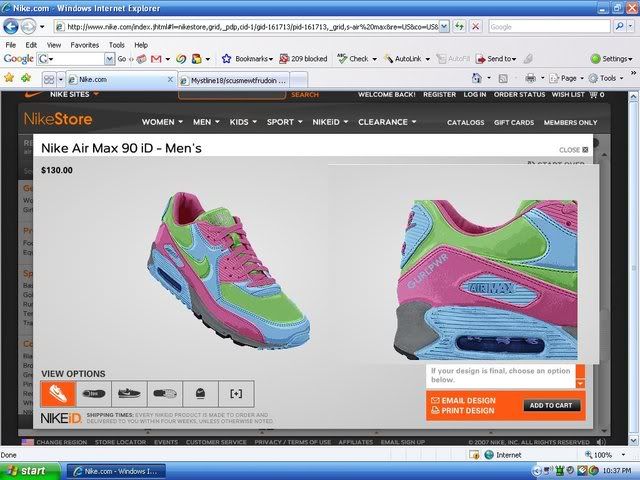This screenshot has width=640, height=480.
Task: Click the shopping cart icon in header
Action: coord(593,95)
